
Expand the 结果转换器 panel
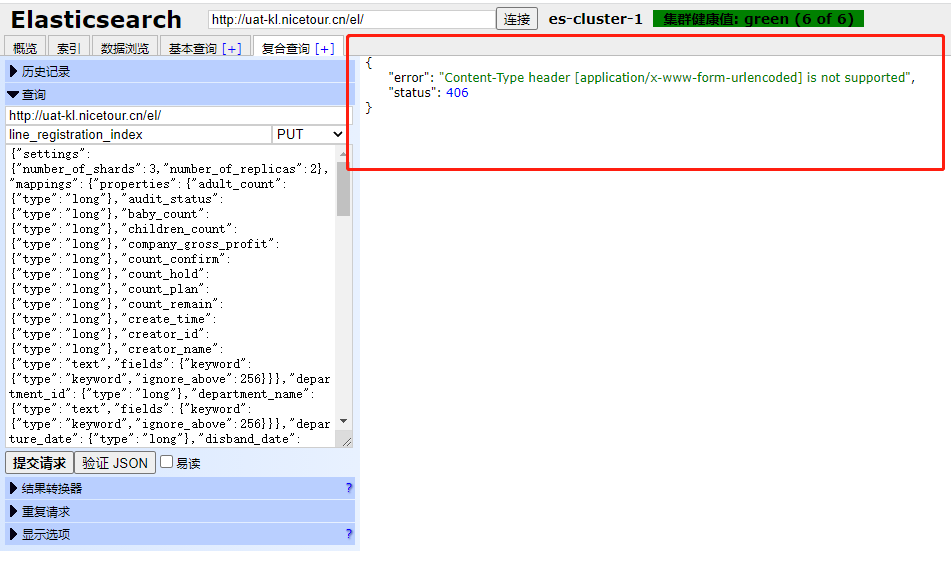pos(60,488)
